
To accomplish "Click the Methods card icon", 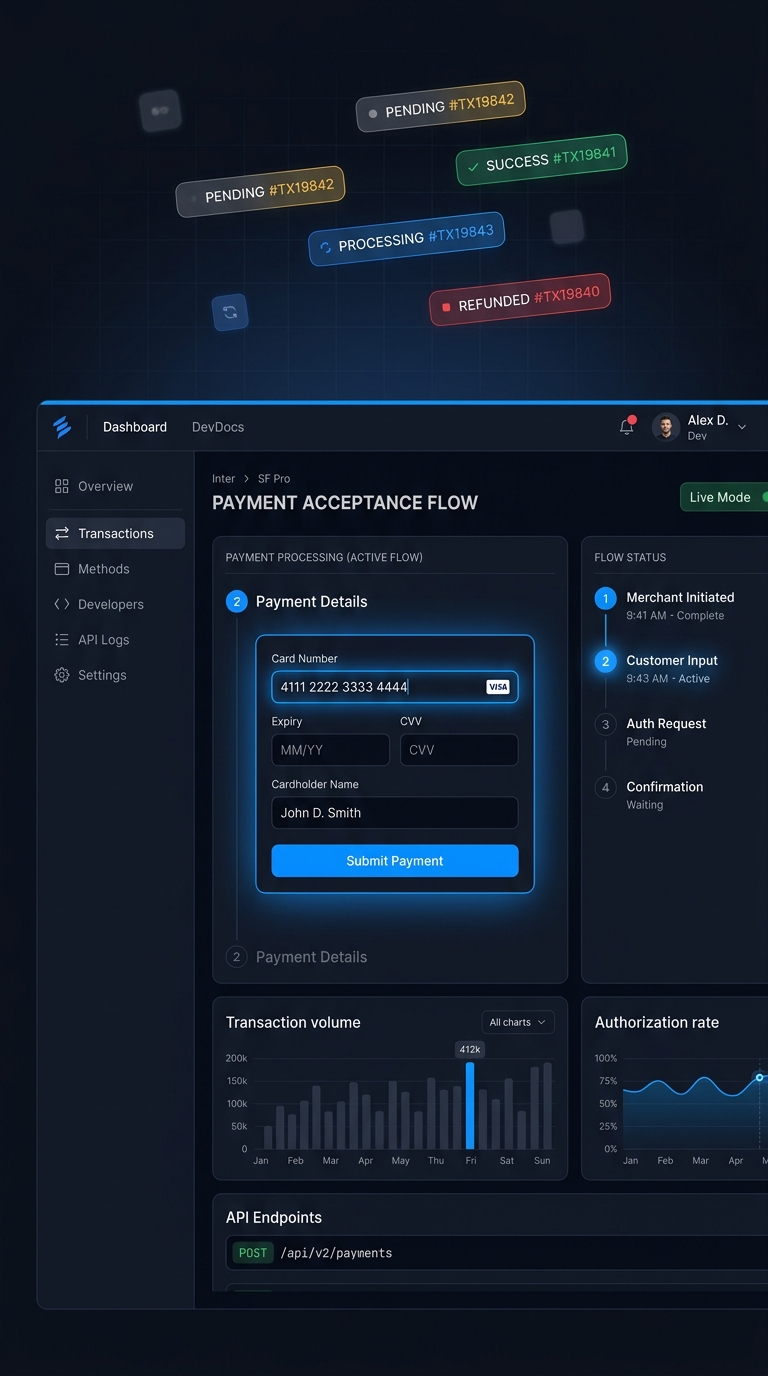I will point(62,569).
